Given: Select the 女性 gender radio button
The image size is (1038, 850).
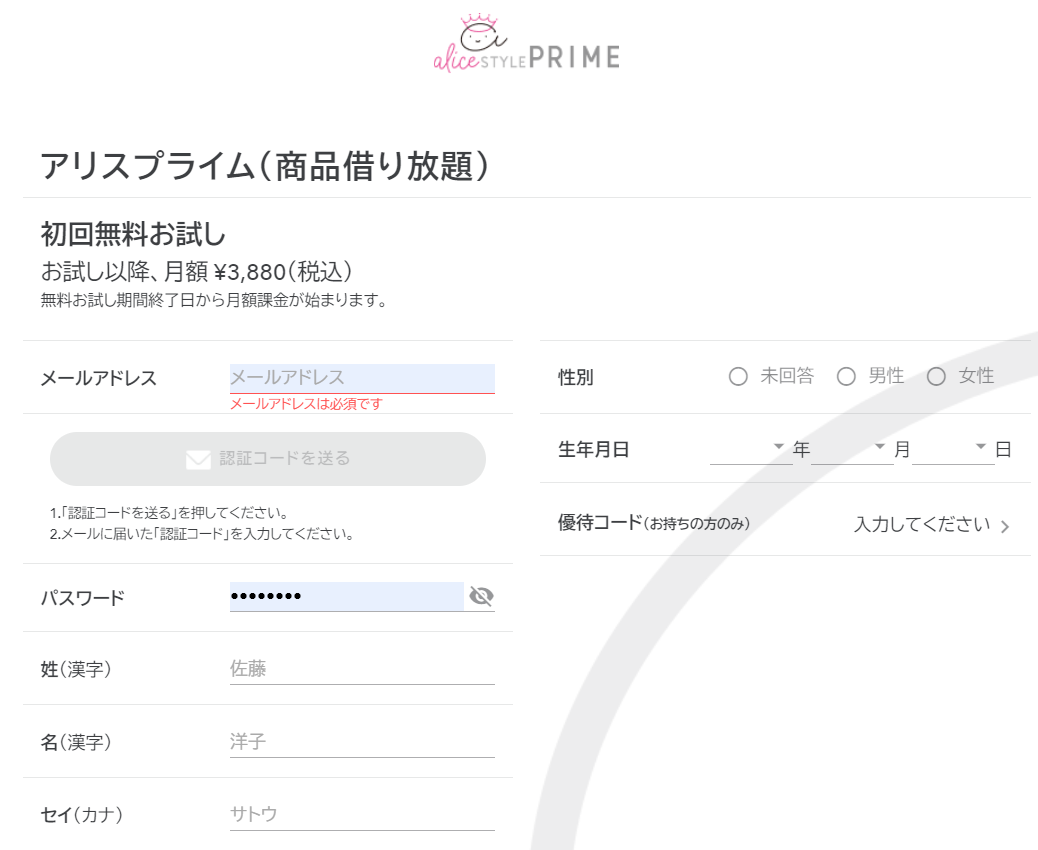Looking at the screenshot, I should click(936, 377).
